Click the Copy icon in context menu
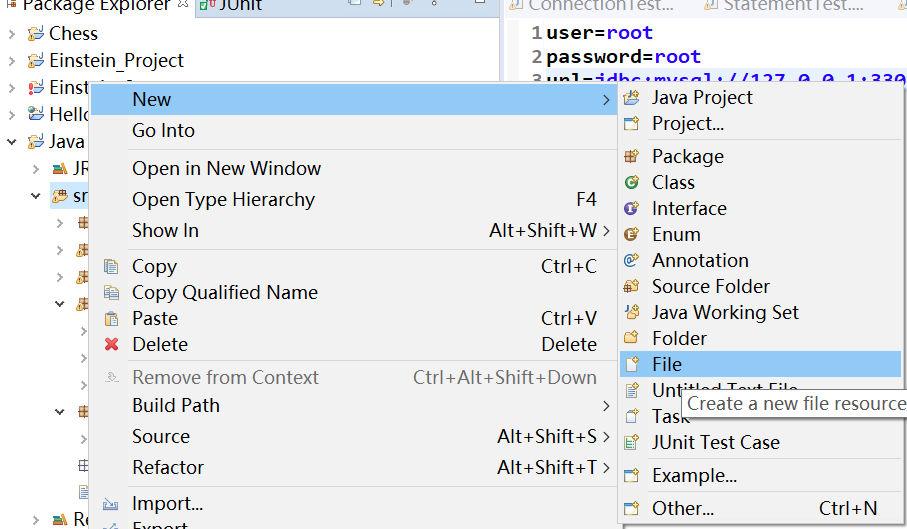907x529 pixels. [111, 267]
